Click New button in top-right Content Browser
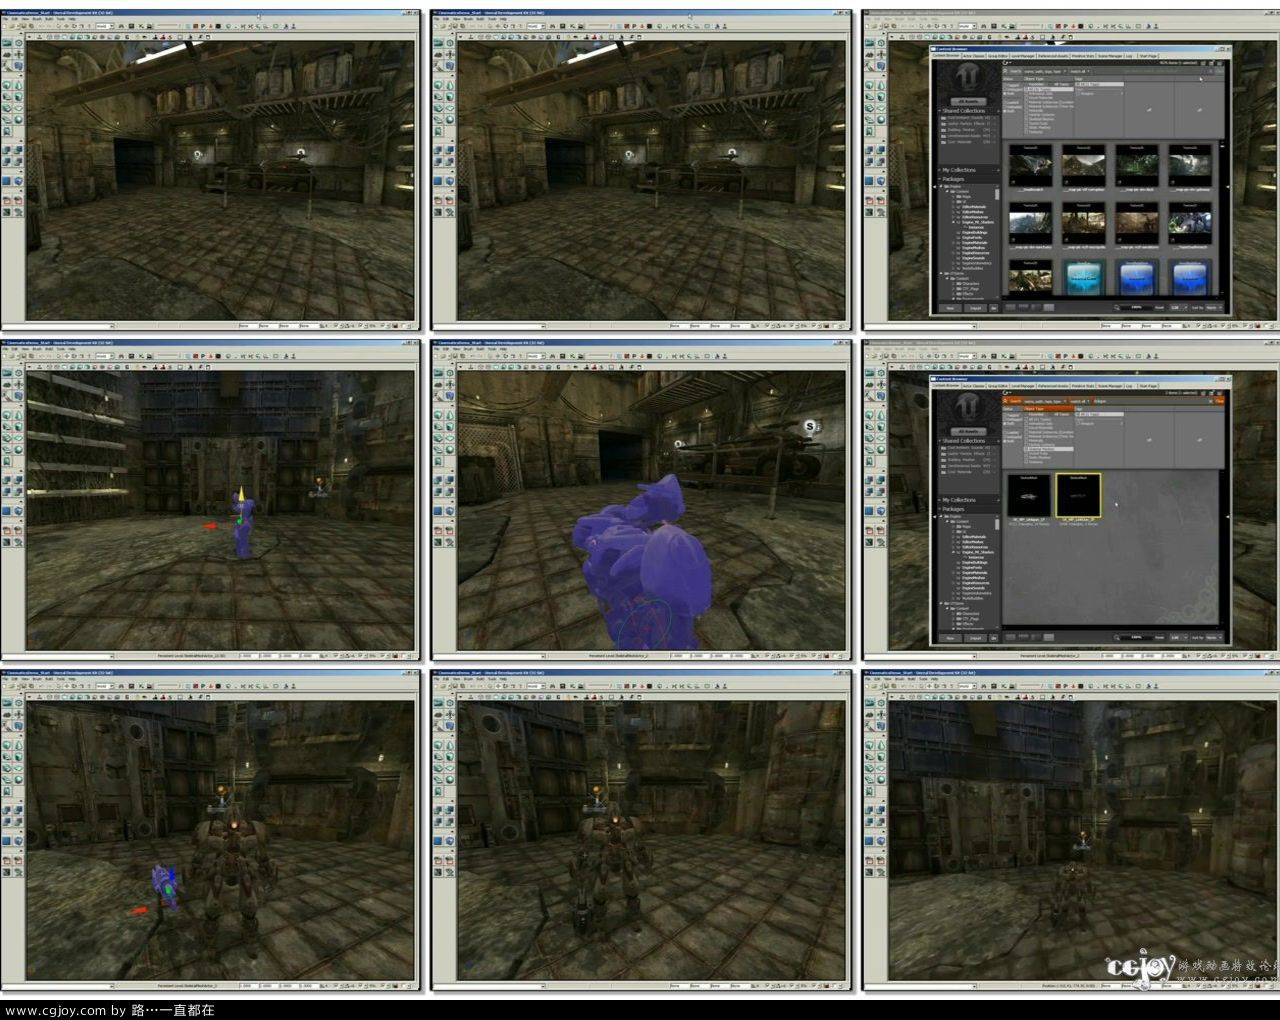The image size is (1280, 1020). pyautogui.click(x=950, y=308)
